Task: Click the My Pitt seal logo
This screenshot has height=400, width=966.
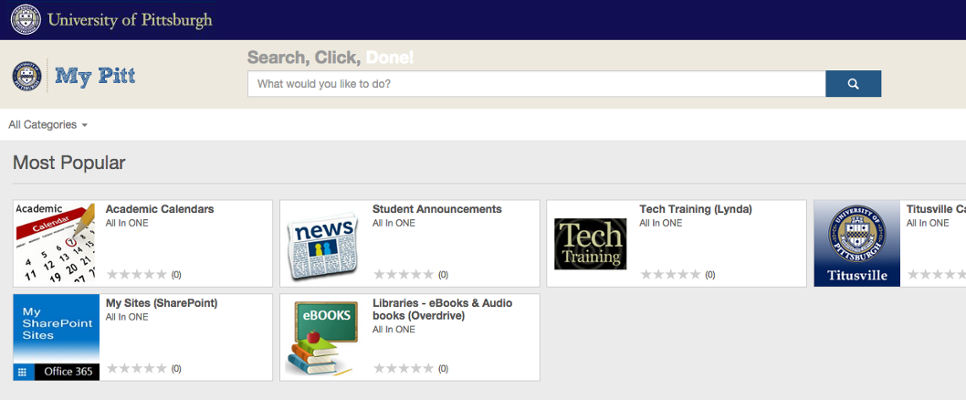Action: [27, 76]
